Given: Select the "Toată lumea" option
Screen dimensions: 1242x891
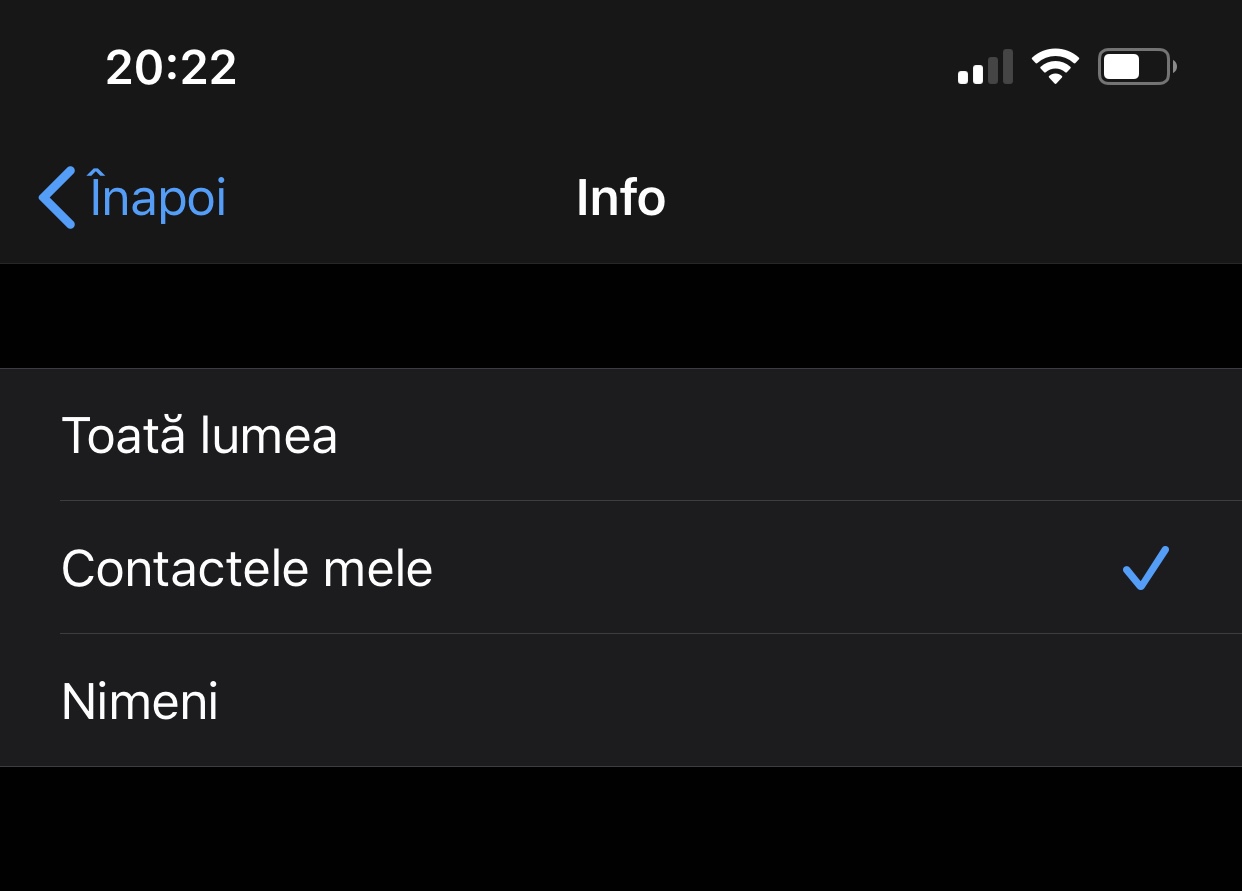Looking at the screenshot, I should (x=200, y=436).
